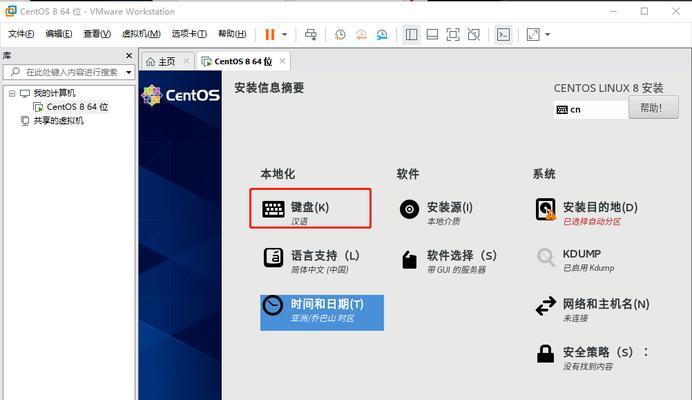Open the 帮助(H) menu

click(232, 34)
